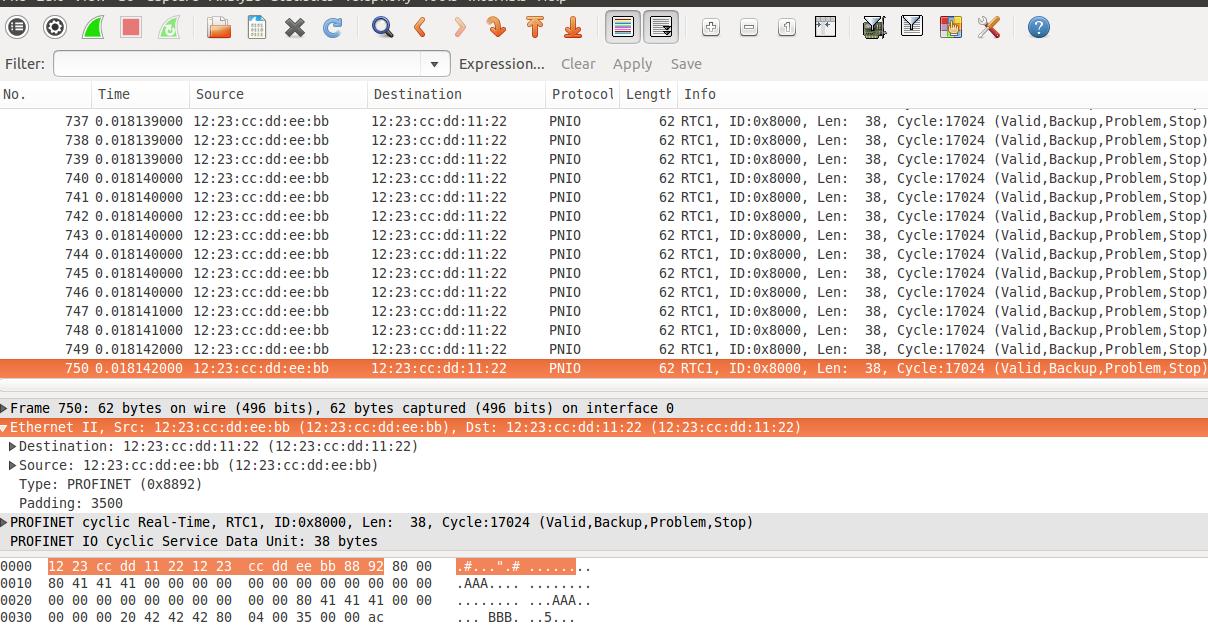Stop the running capture
Screen dimensions: 1208x635
(x=131, y=27)
